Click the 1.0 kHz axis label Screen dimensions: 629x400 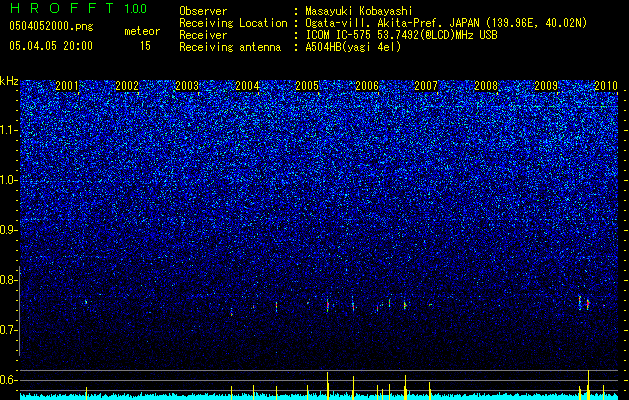point(9,180)
